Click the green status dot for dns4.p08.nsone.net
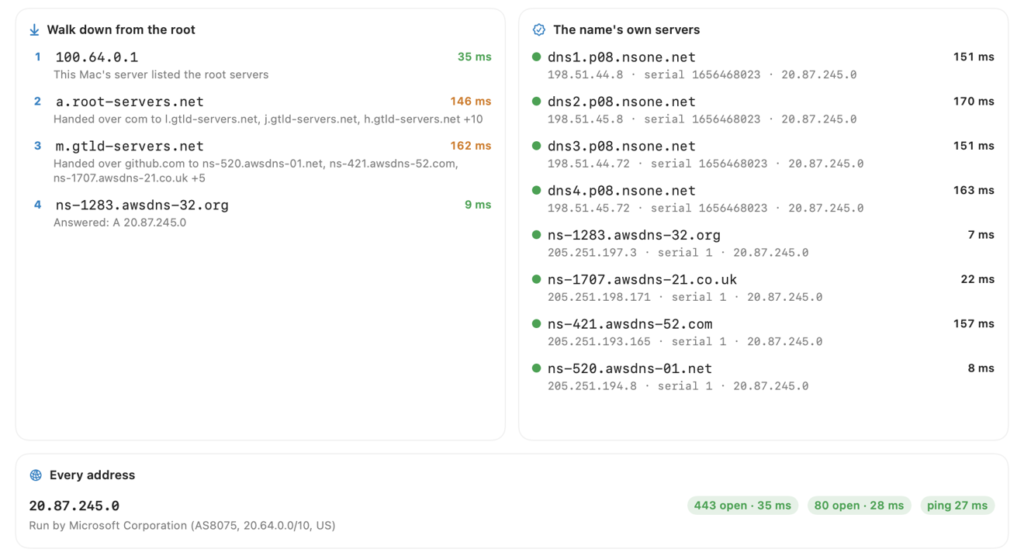1024x556 pixels. coord(536,190)
